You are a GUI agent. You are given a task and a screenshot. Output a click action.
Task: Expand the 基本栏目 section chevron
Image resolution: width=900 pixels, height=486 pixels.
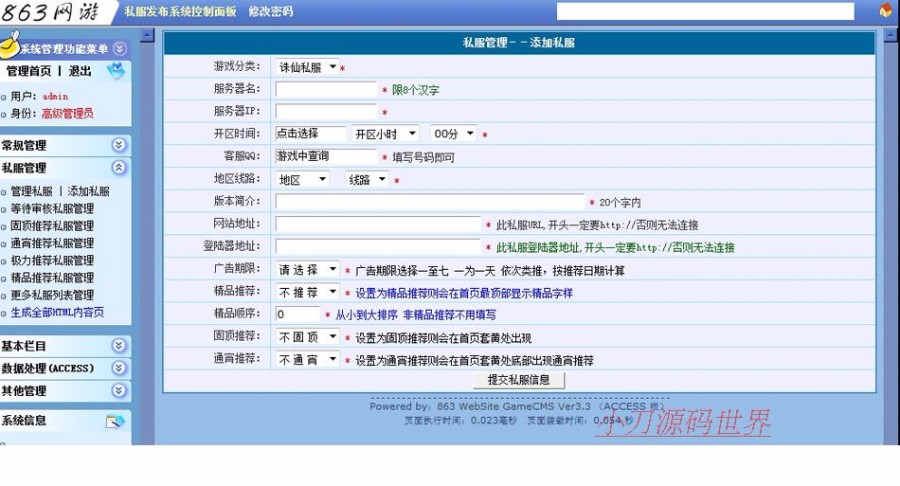[119, 345]
